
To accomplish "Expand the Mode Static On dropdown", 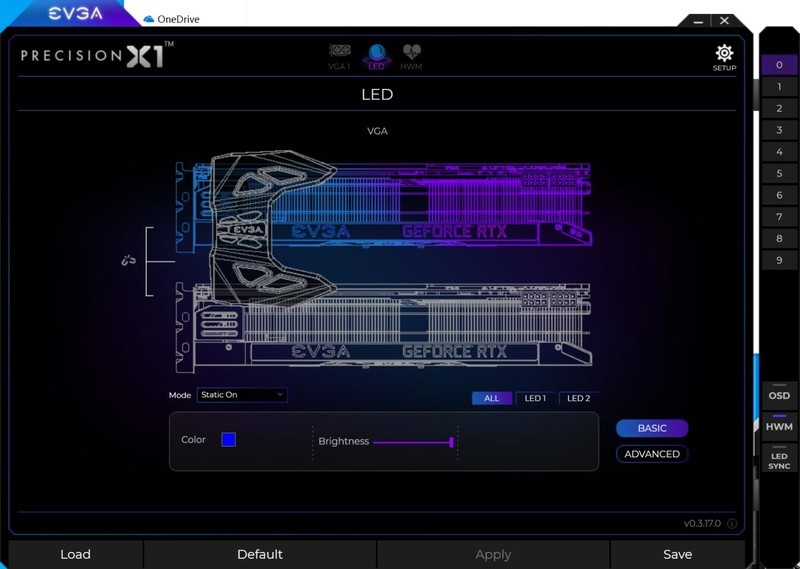I will click(x=242, y=395).
